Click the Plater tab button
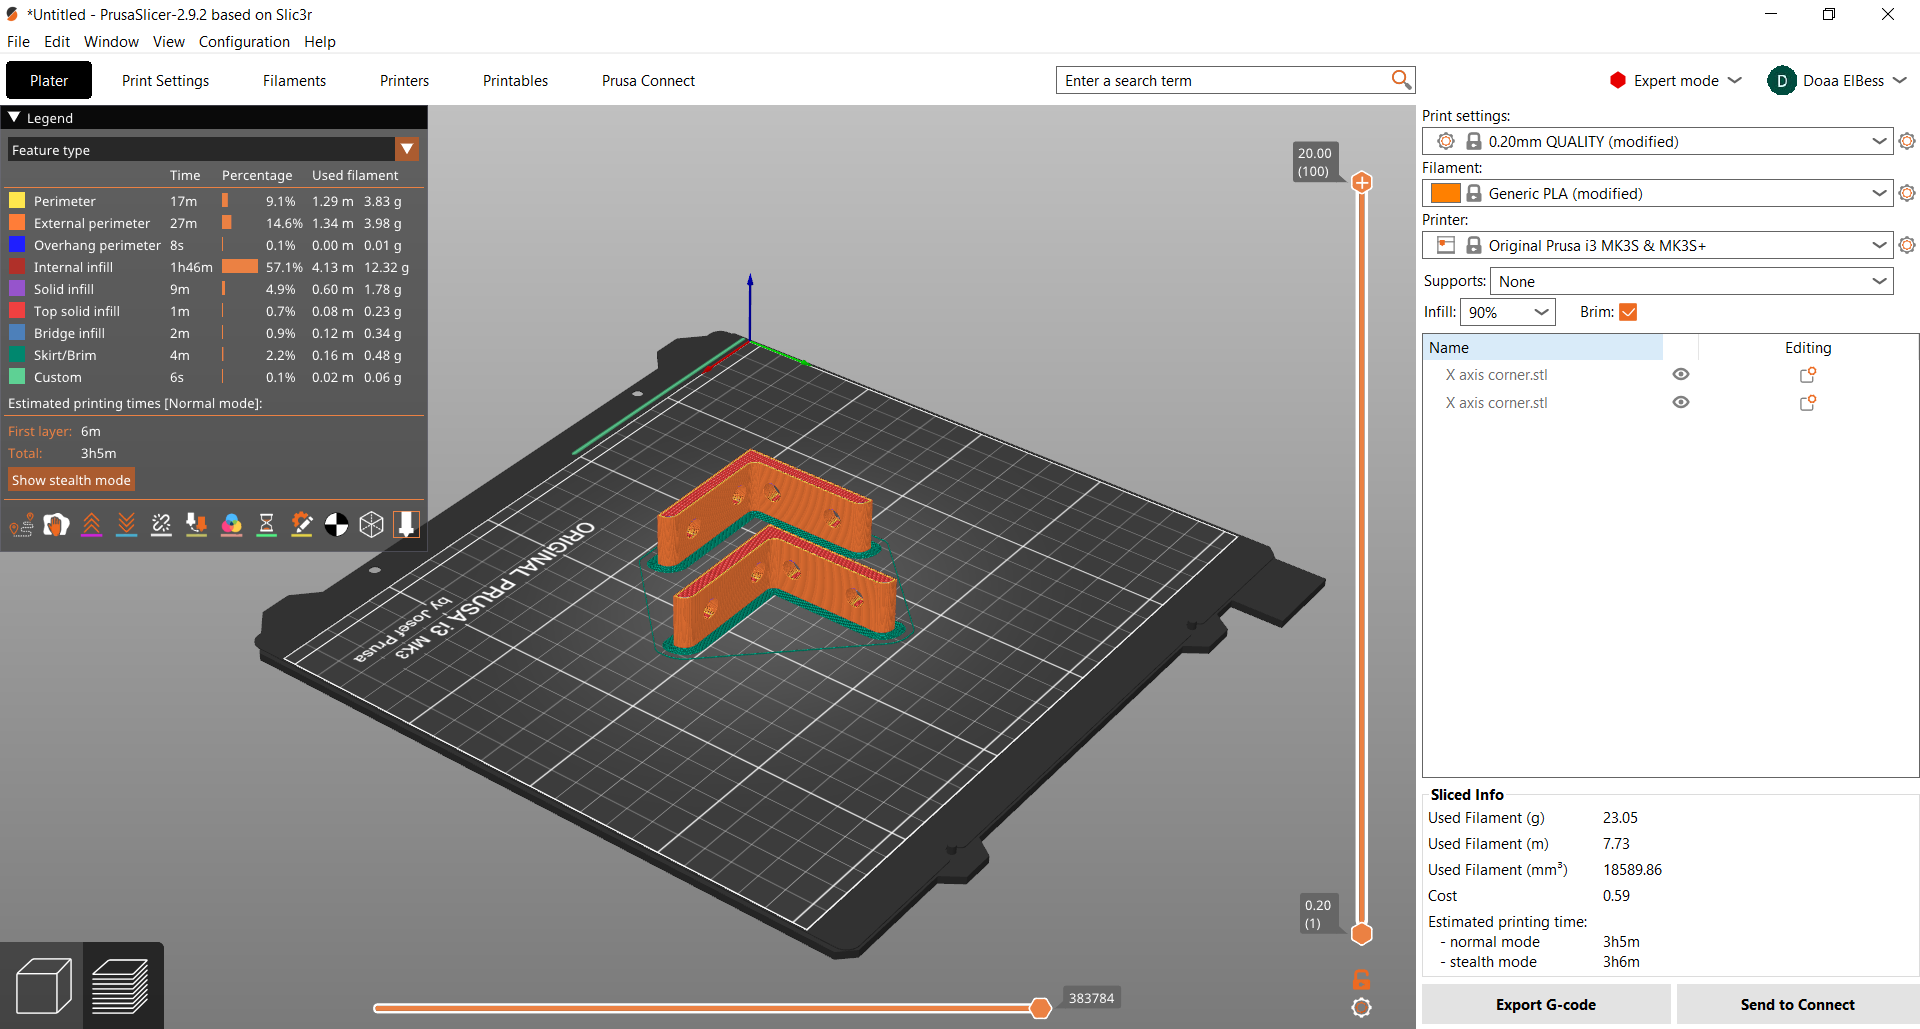This screenshot has height=1029, width=1920. 49,81
